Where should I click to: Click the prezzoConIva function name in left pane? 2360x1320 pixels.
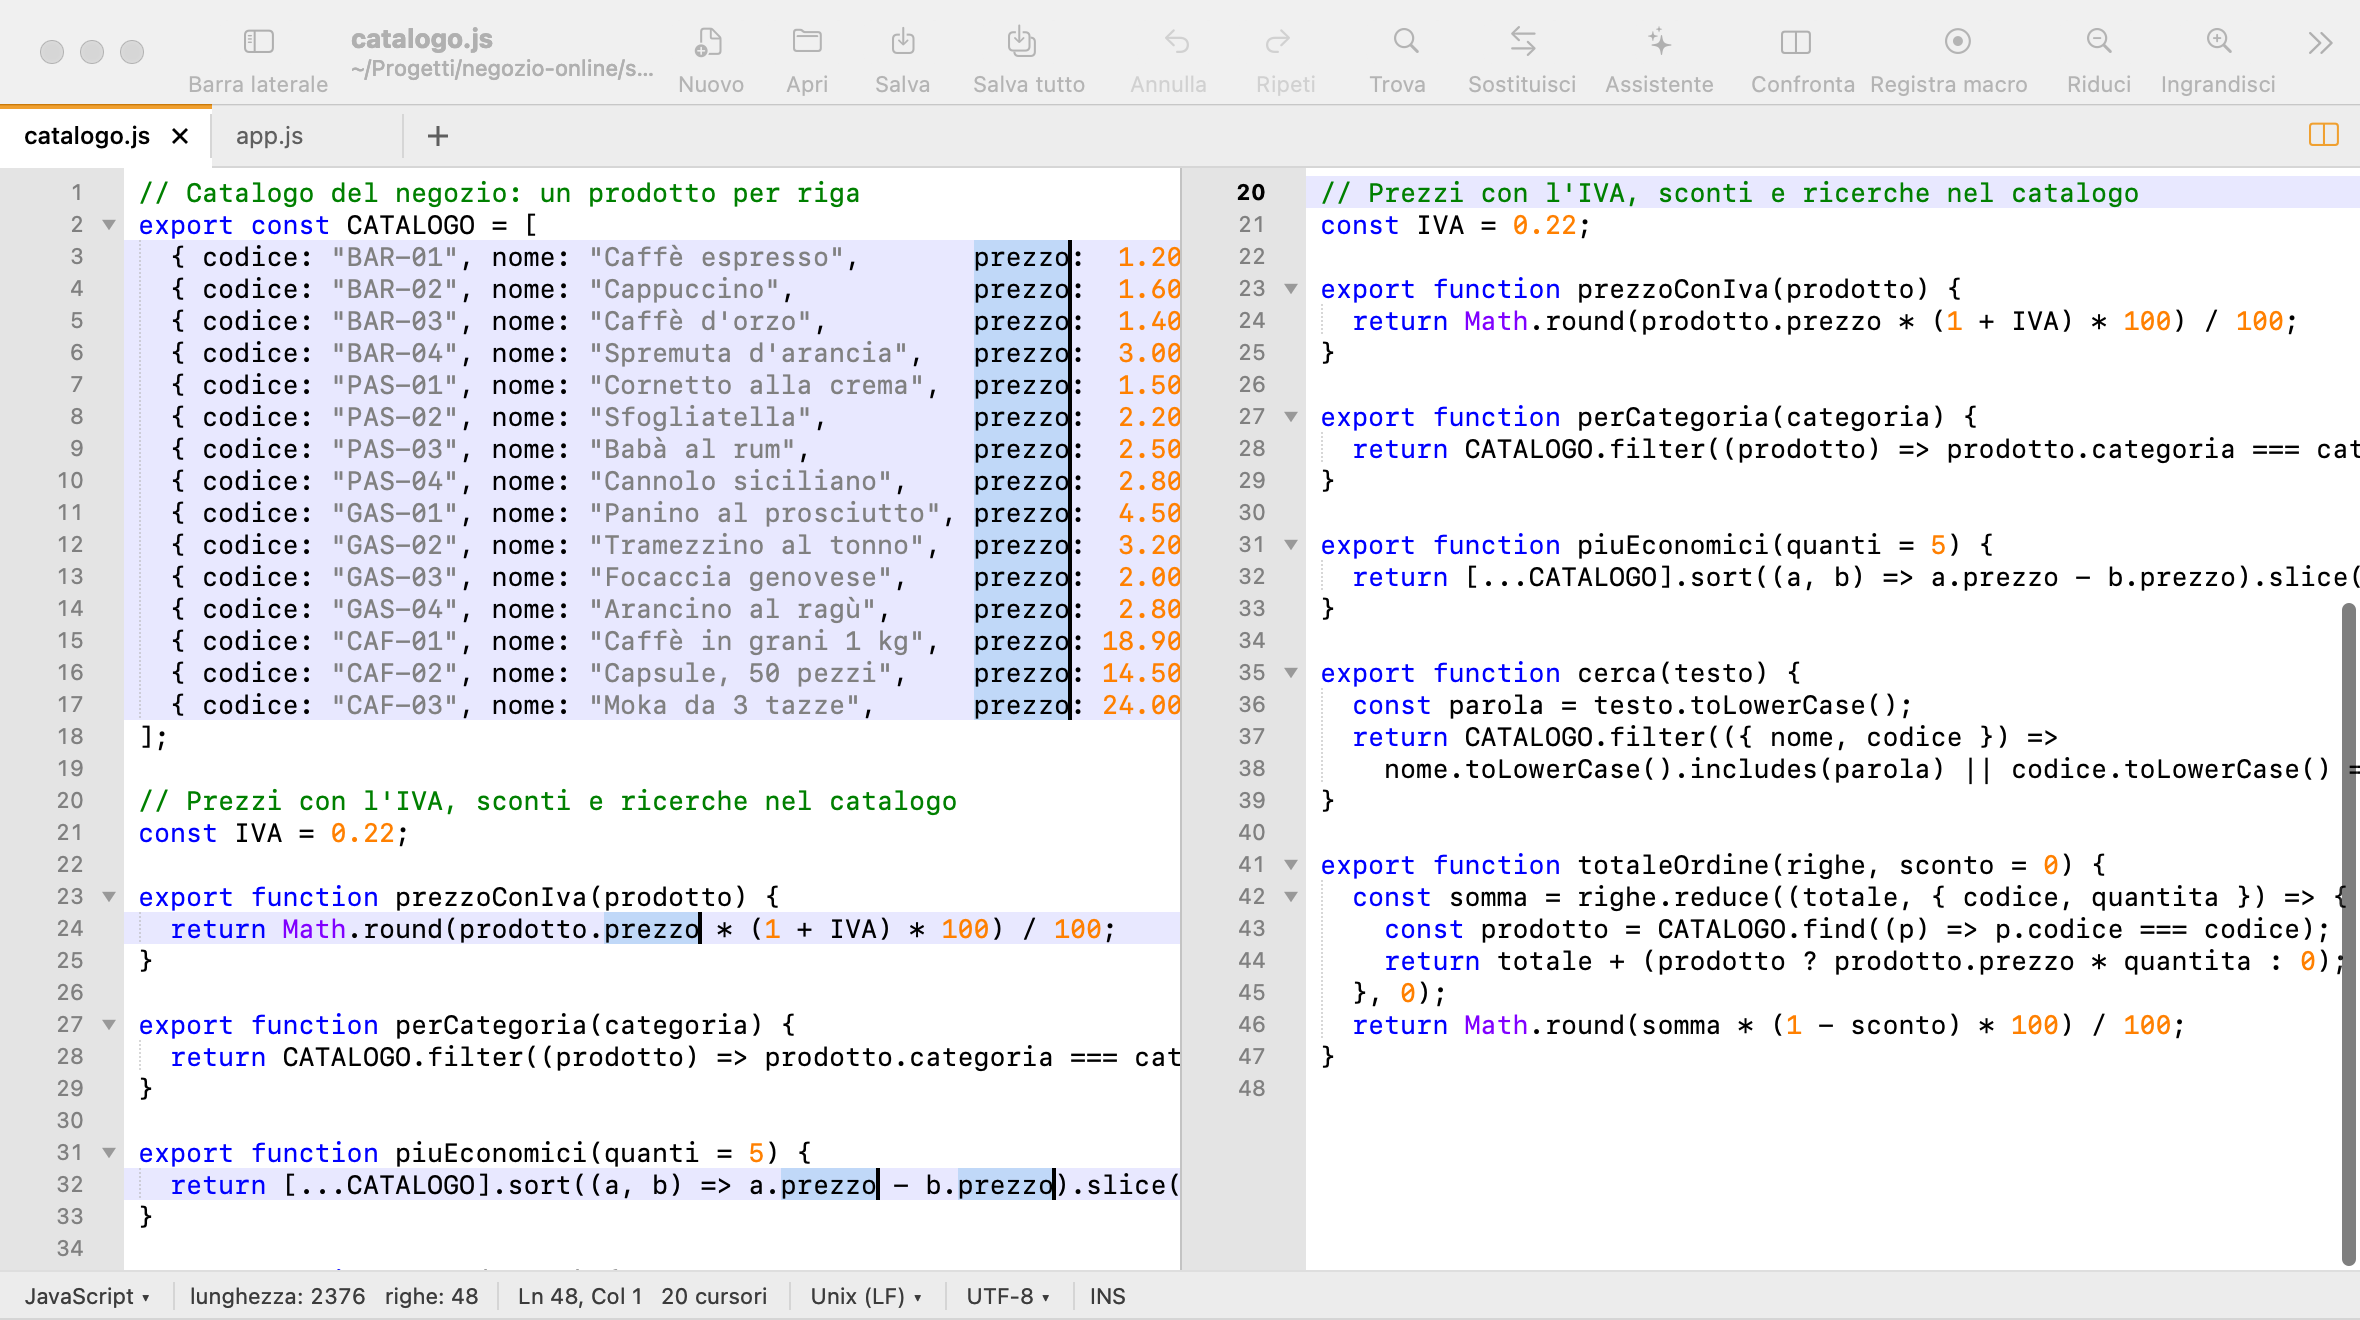[x=491, y=897]
